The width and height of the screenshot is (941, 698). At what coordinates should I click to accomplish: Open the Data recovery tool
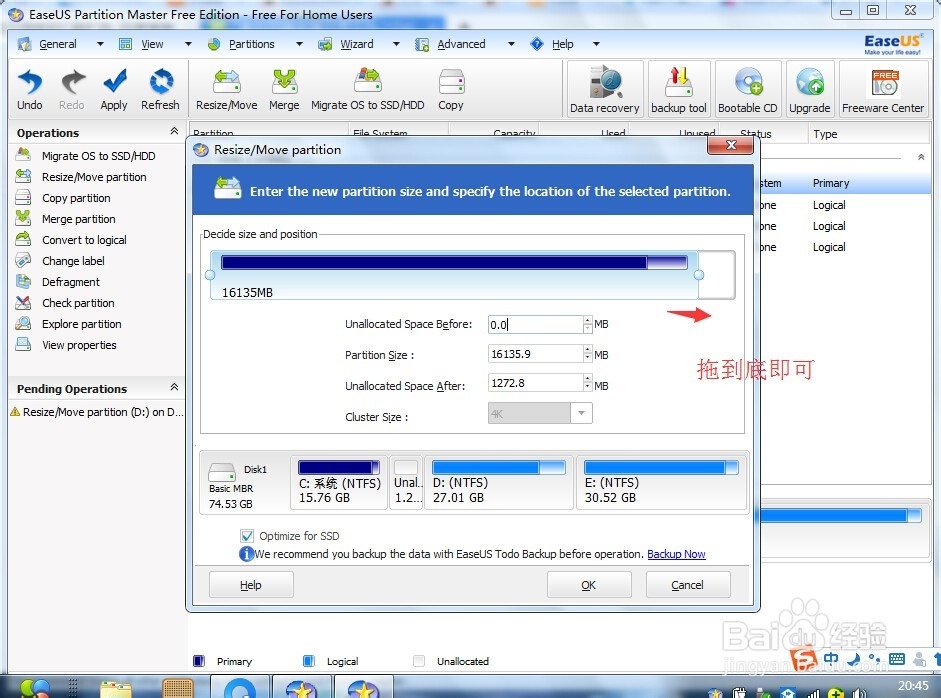[604, 88]
